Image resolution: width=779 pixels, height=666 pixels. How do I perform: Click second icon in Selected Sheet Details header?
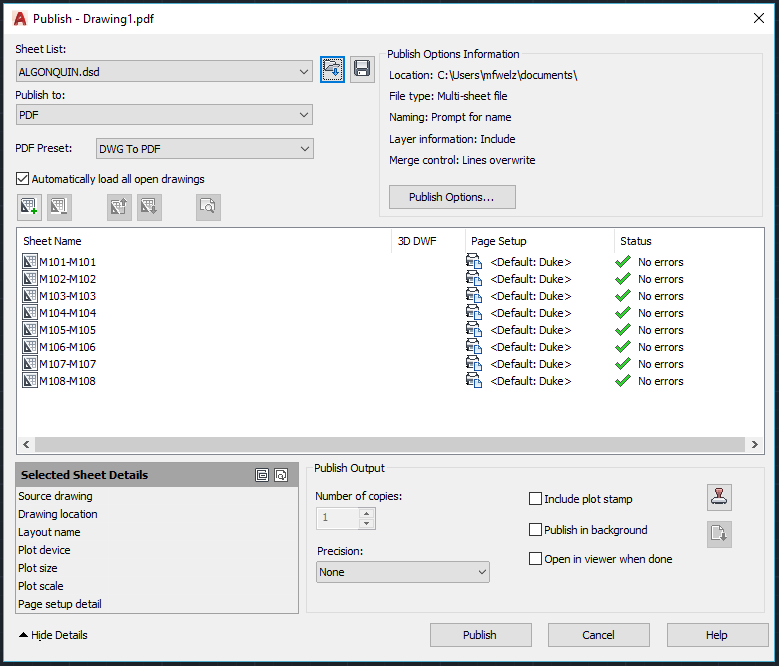[x=281, y=475]
